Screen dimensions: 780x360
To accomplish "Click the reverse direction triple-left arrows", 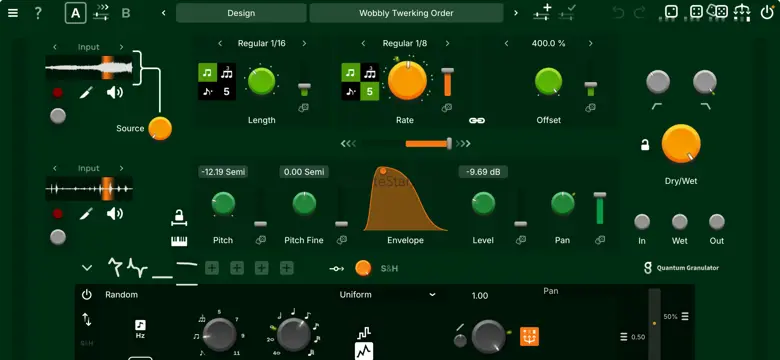I will pos(348,144).
